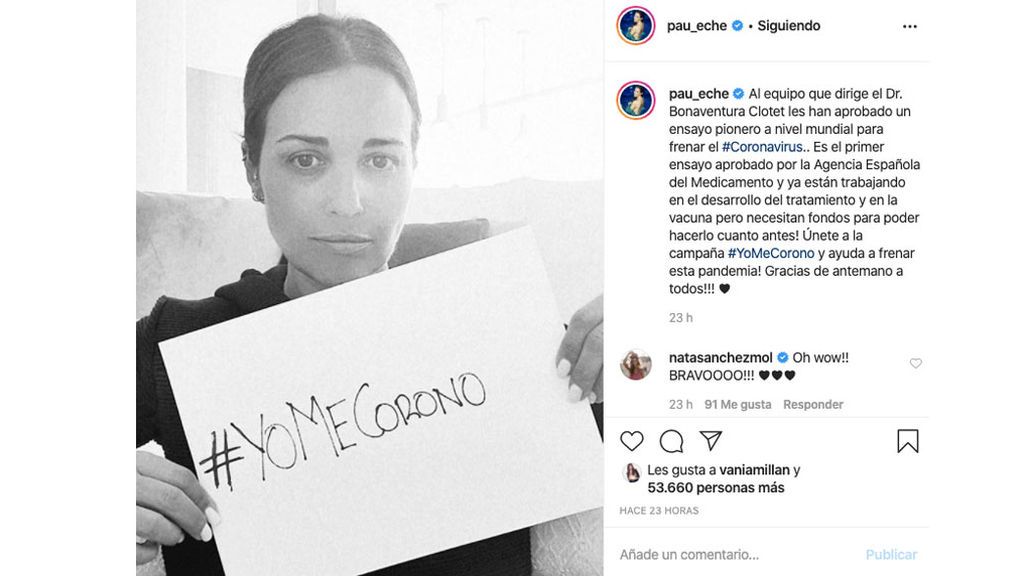Viewport: 1024px width, 576px height.
Task: Open the black-and-white #YoMeCorono photo
Action: coord(370,288)
